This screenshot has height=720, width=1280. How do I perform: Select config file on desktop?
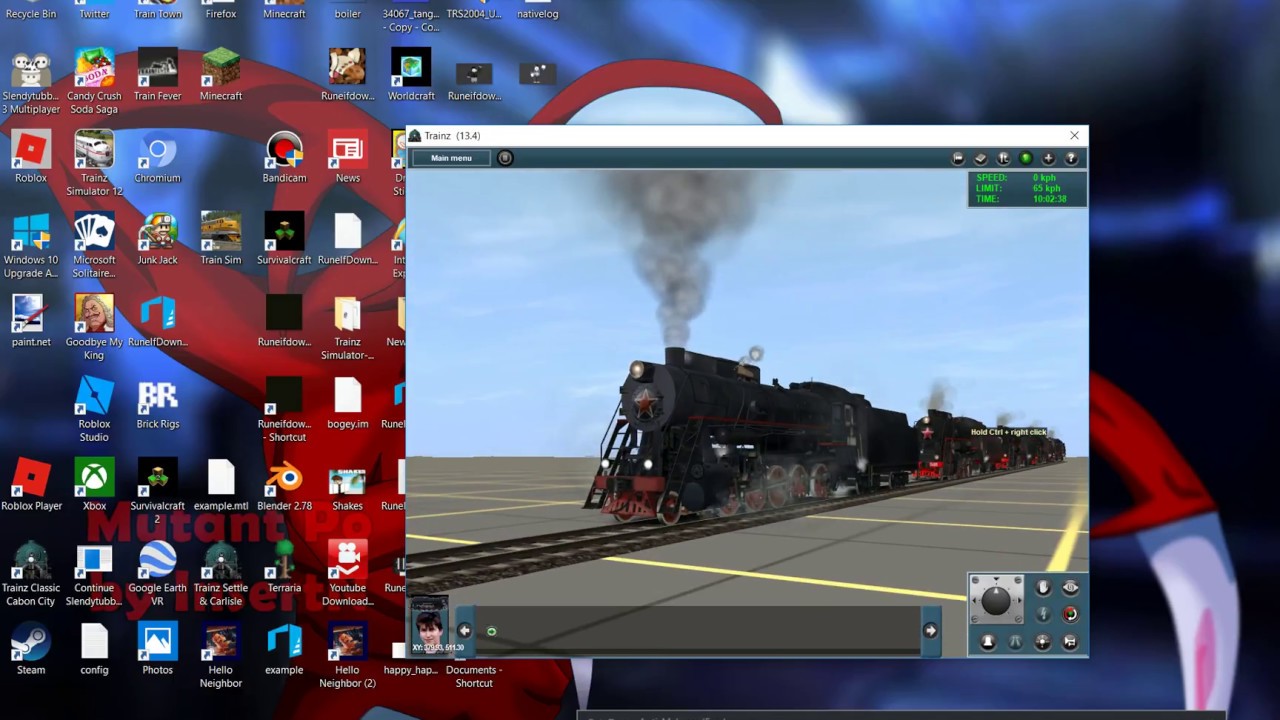tap(94, 649)
